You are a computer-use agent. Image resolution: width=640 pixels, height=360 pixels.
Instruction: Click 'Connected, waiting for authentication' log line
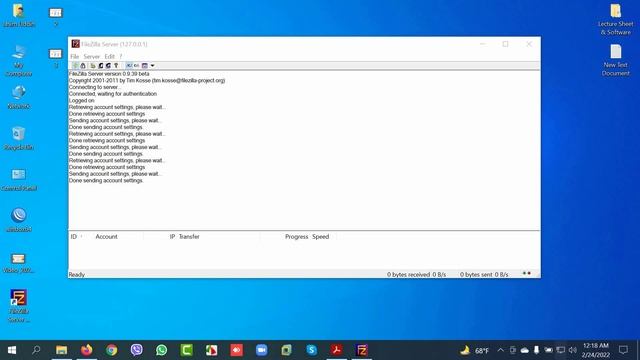pyautogui.click(x=113, y=94)
